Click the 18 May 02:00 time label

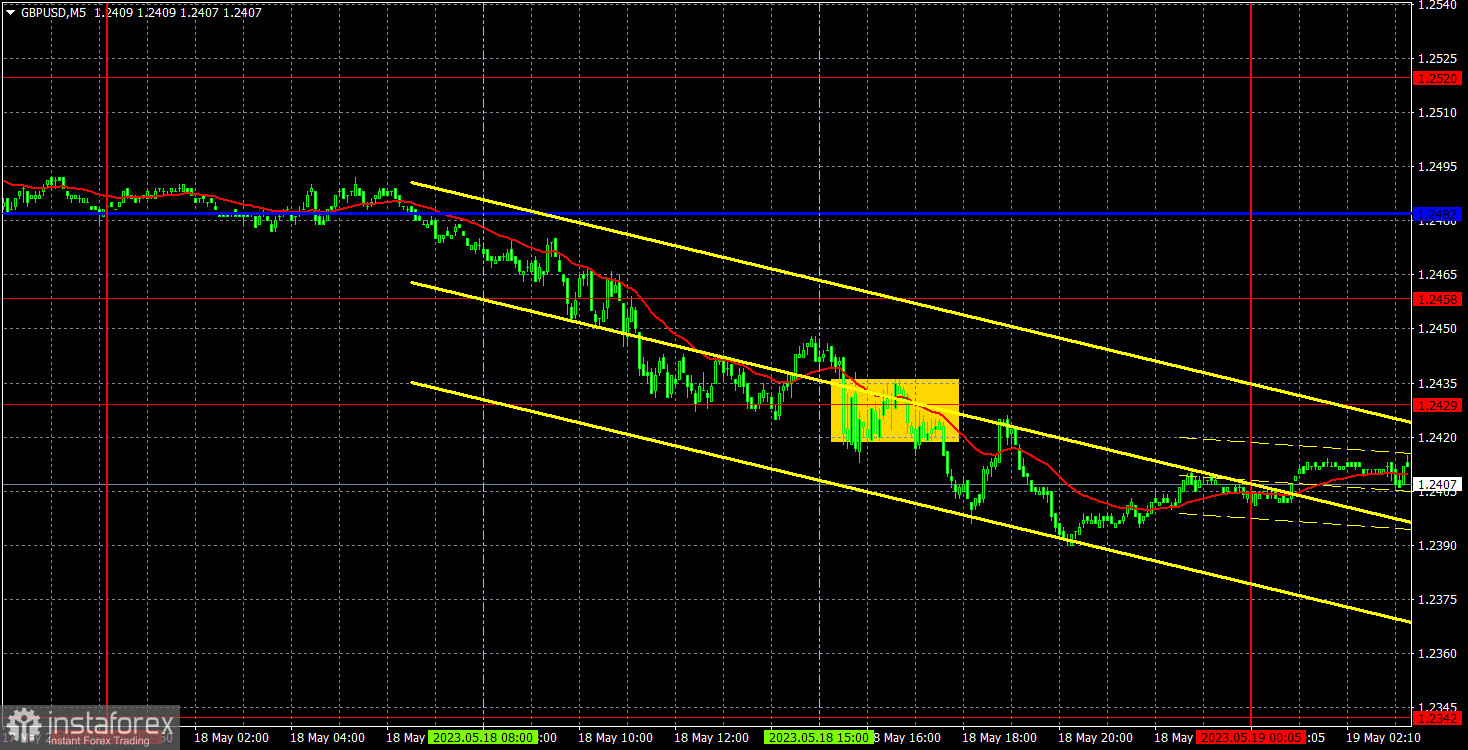[x=231, y=738]
